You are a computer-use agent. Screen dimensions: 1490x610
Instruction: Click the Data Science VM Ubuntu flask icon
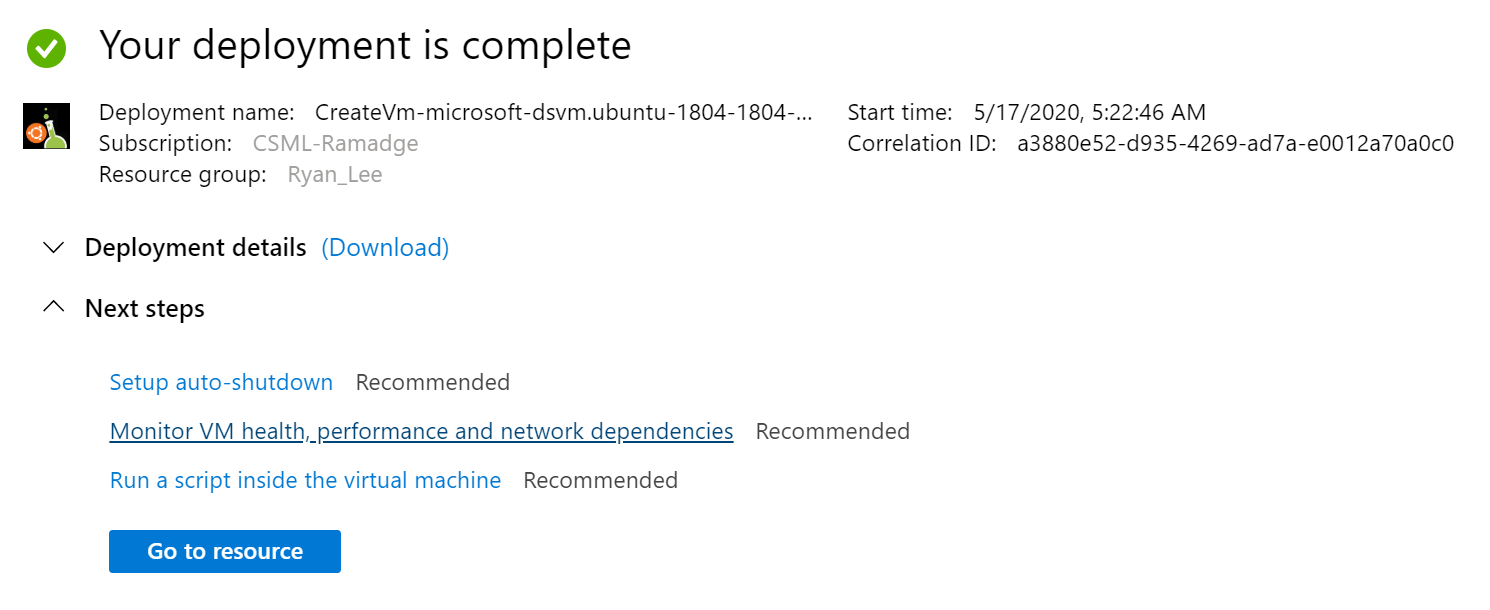pyautogui.click(x=46, y=126)
